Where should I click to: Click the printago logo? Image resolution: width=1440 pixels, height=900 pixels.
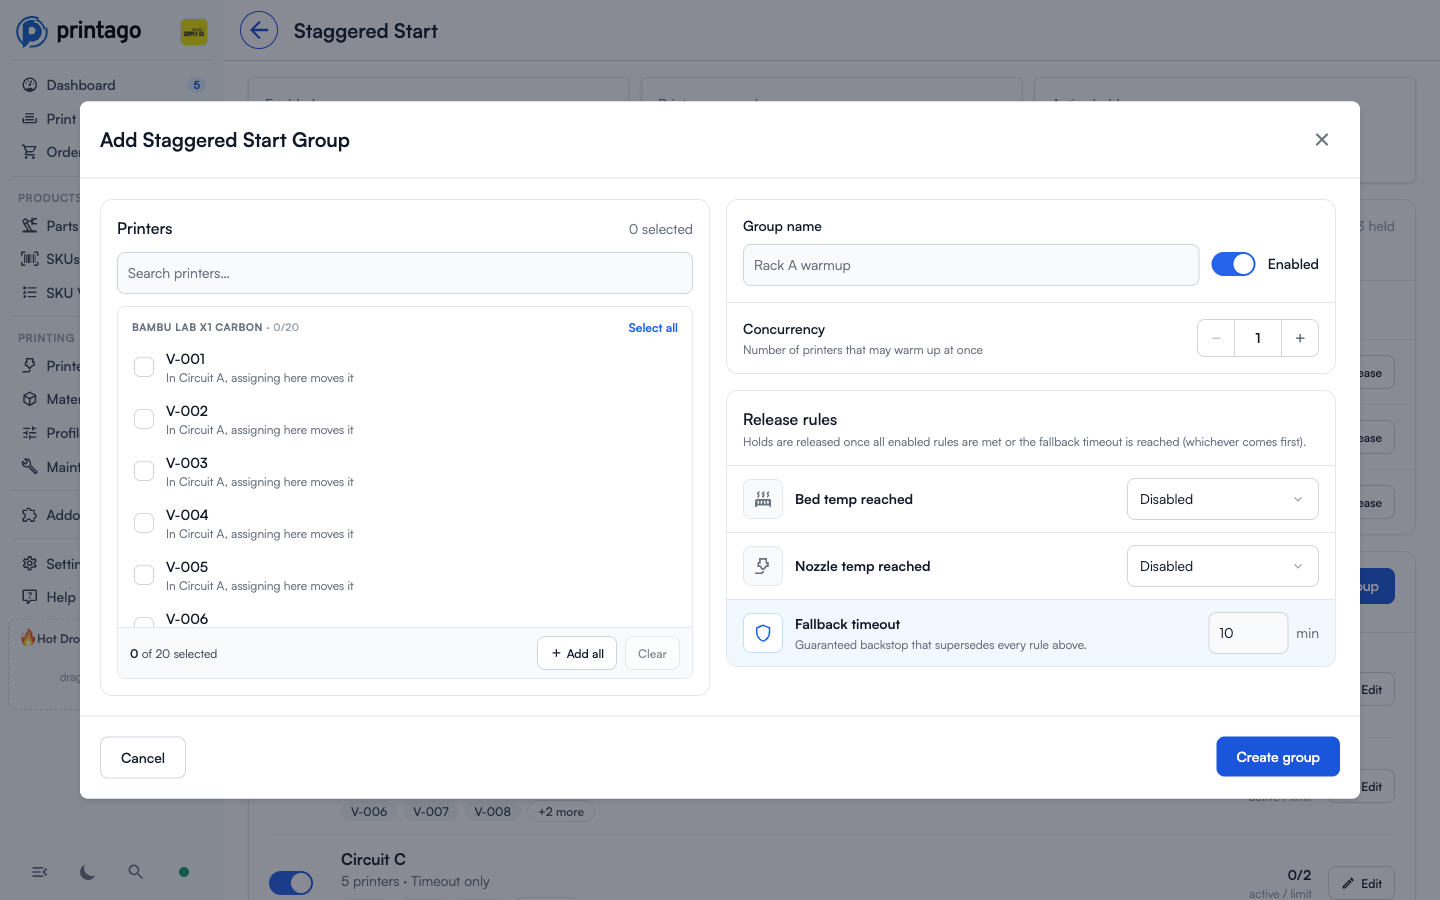click(79, 31)
